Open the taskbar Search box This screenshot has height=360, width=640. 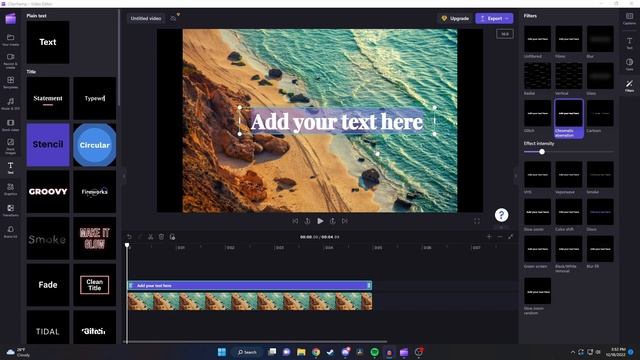point(247,352)
